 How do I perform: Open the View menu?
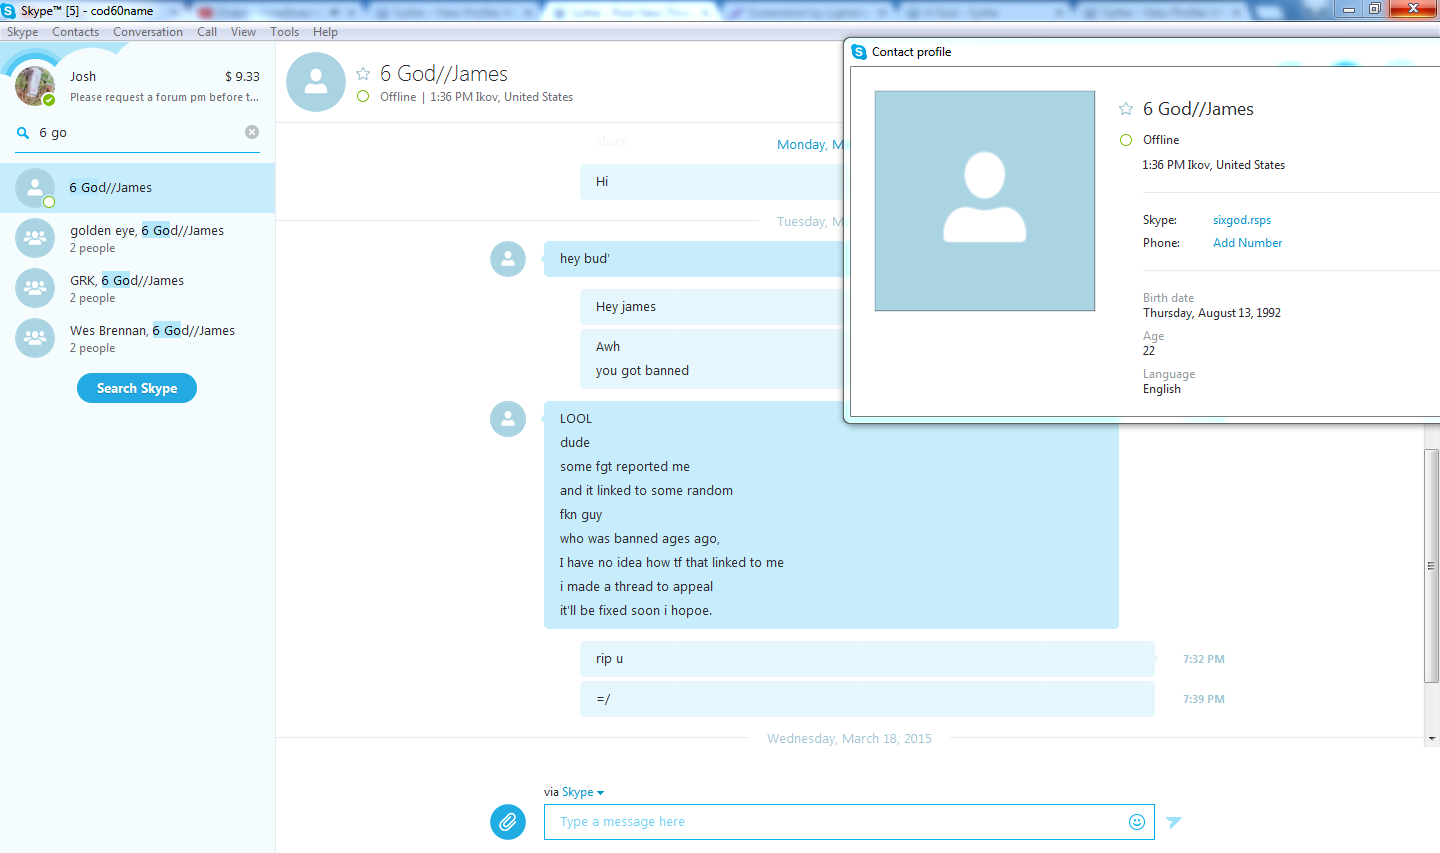[x=243, y=32]
